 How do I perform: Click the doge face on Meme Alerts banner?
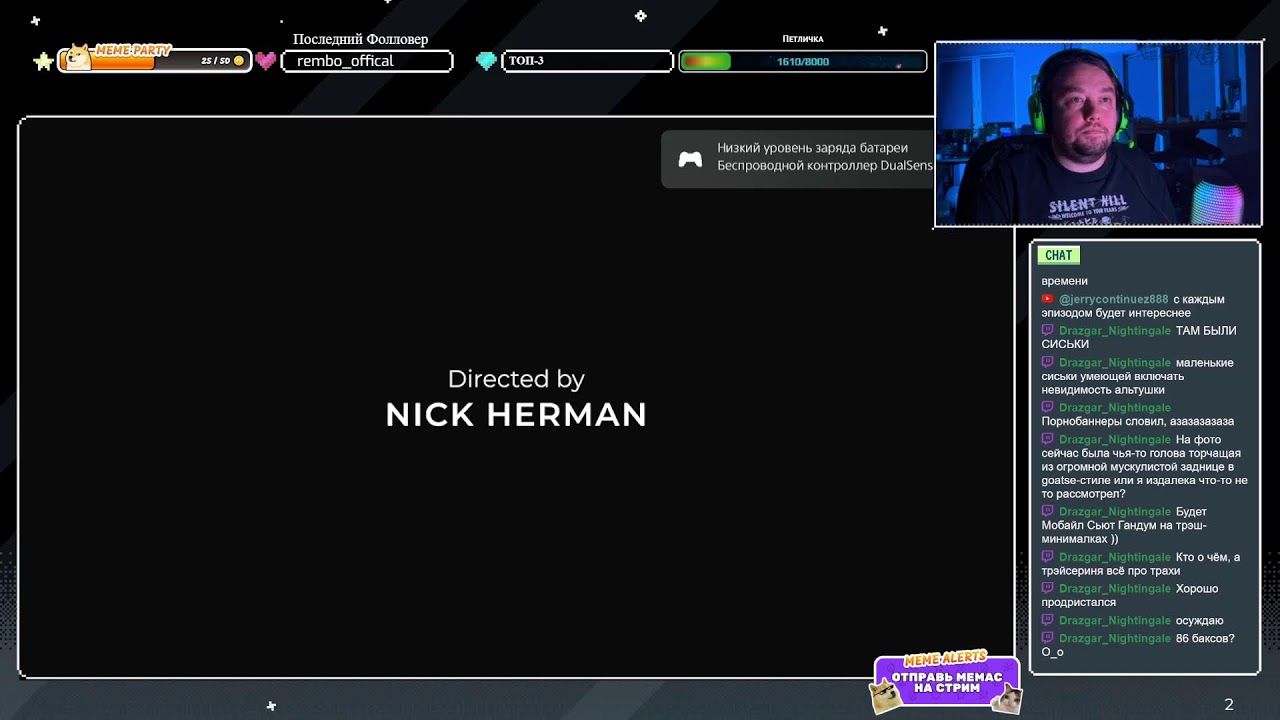coord(885,697)
